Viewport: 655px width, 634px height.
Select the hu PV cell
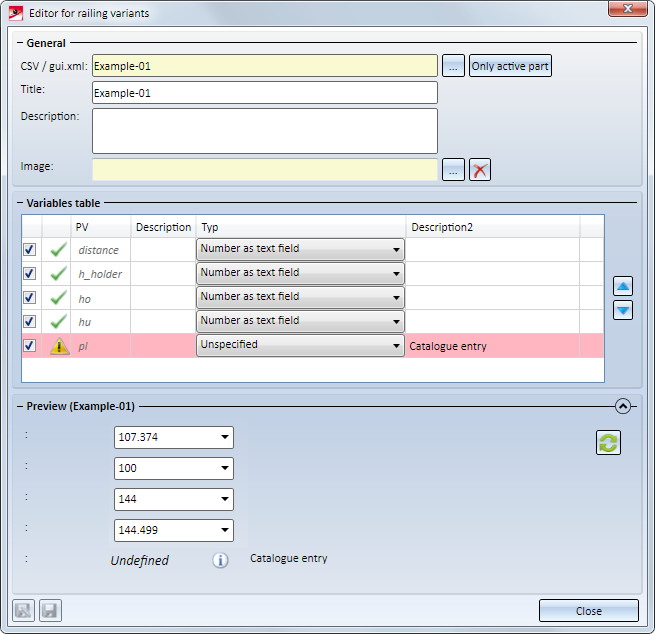[x=100, y=322]
